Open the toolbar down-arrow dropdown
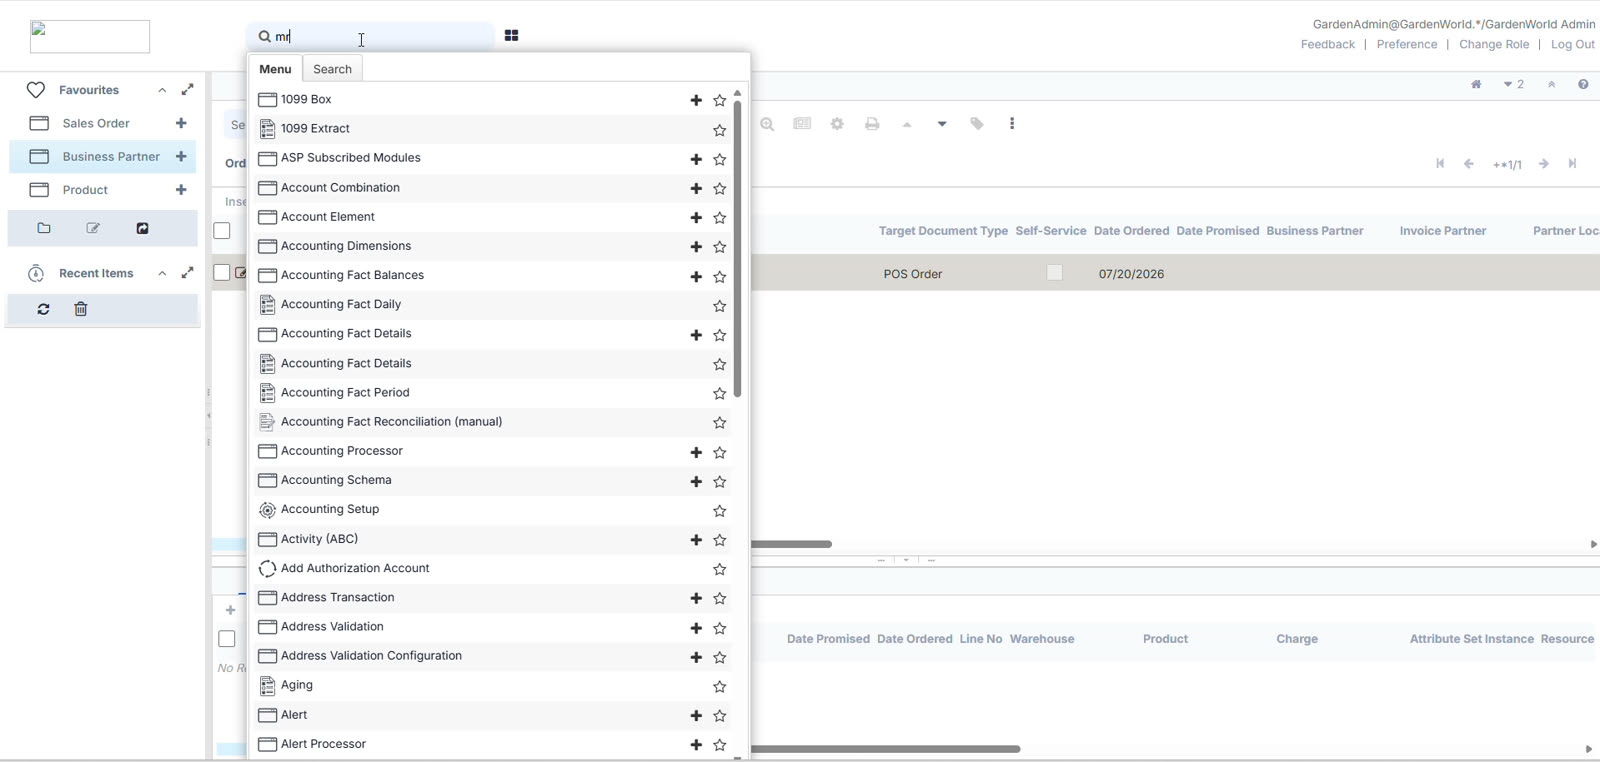This screenshot has height=762, width=1600. click(942, 124)
